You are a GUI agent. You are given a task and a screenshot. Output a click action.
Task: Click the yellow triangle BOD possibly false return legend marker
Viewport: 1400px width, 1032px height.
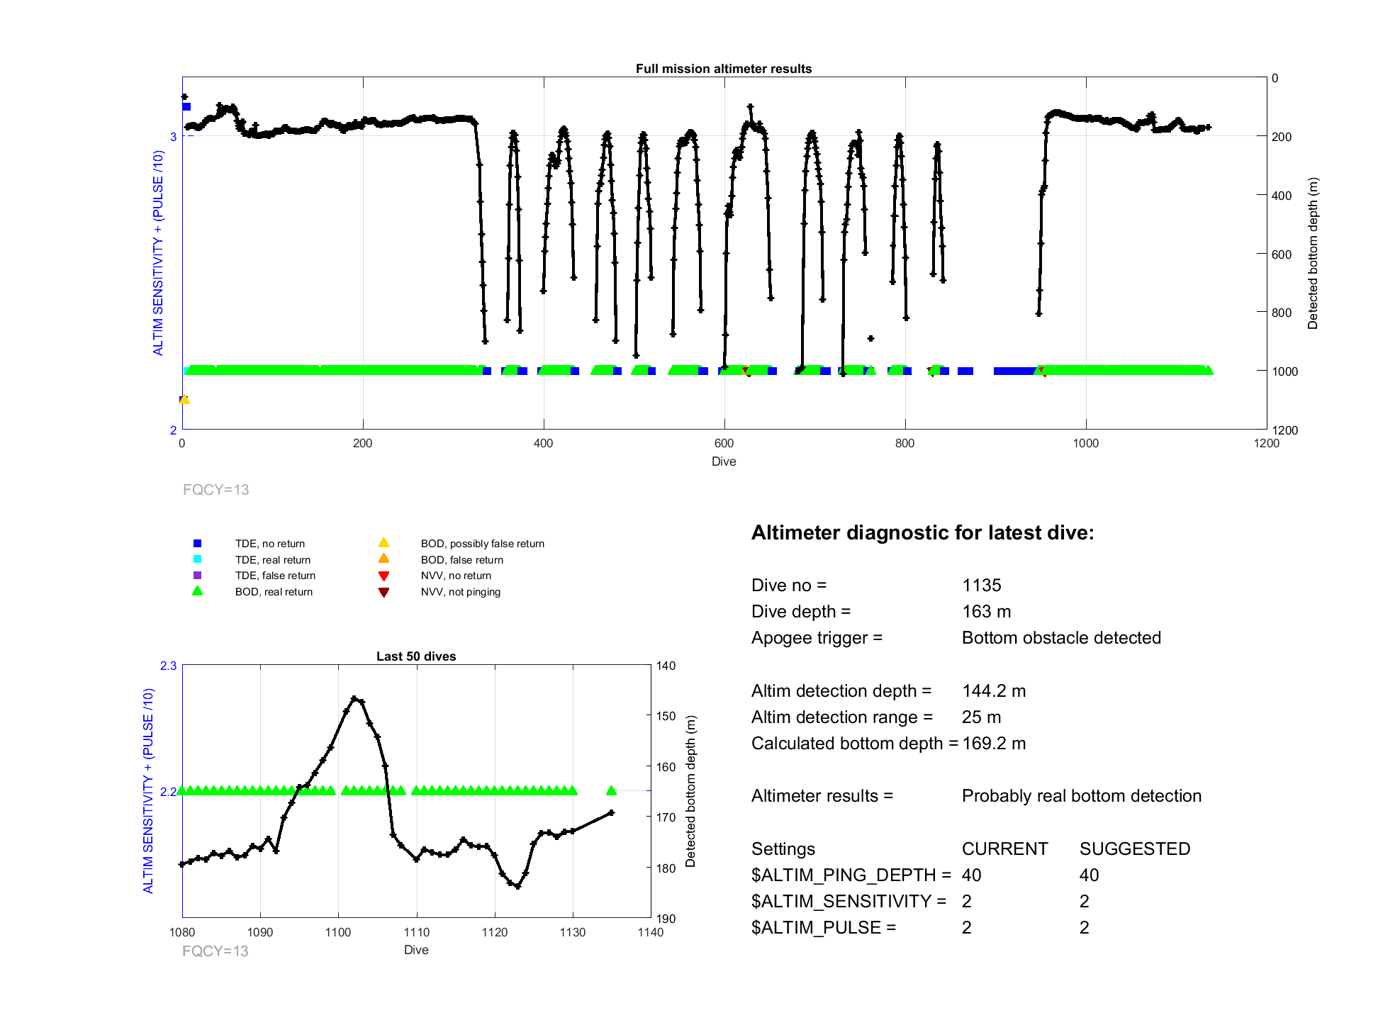(383, 543)
